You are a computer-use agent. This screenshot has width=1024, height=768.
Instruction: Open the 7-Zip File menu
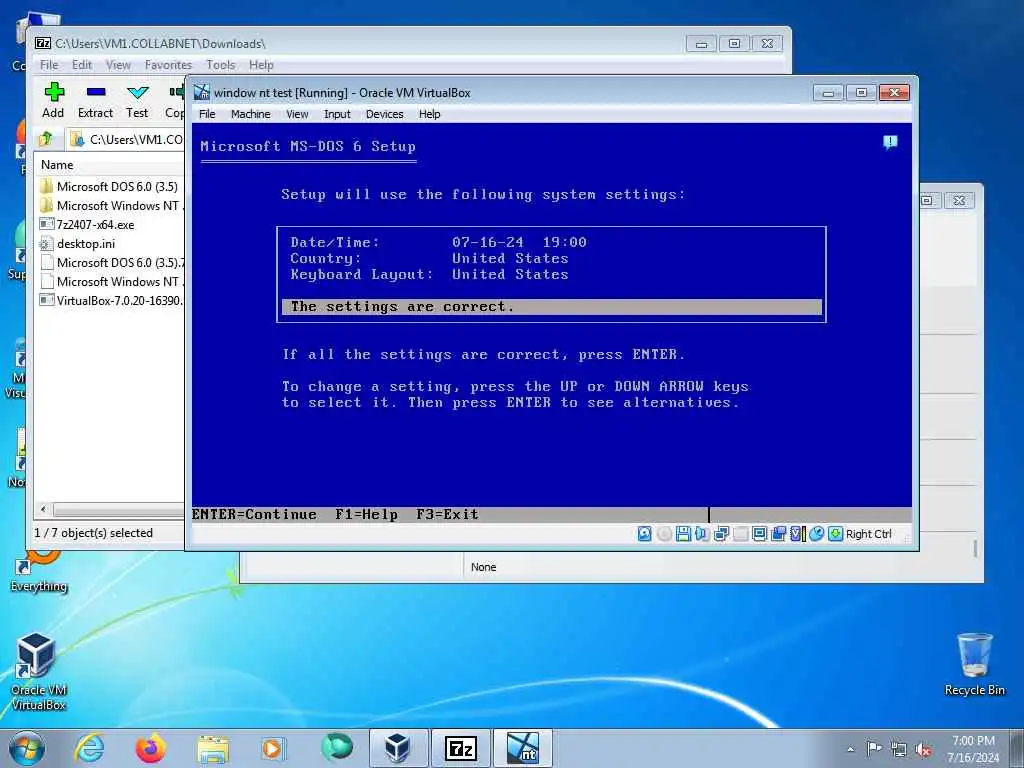click(x=49, y=65)
